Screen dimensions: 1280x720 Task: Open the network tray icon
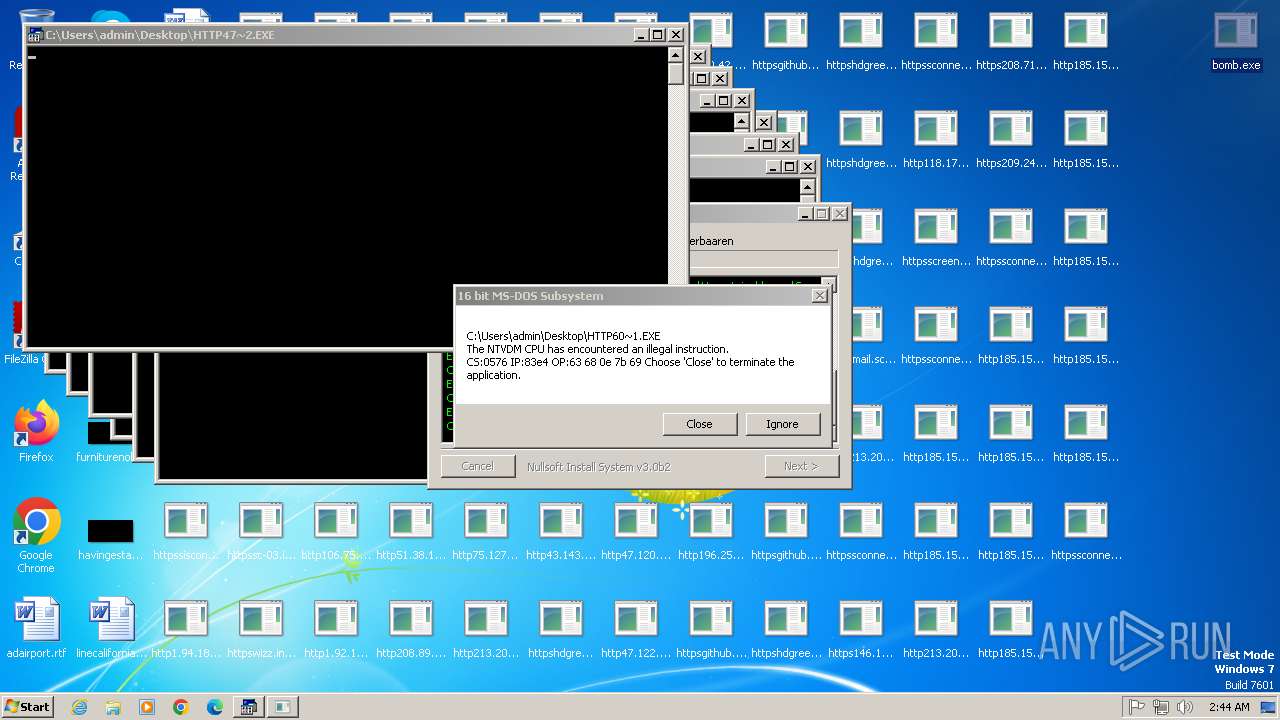pos(1161,707)
